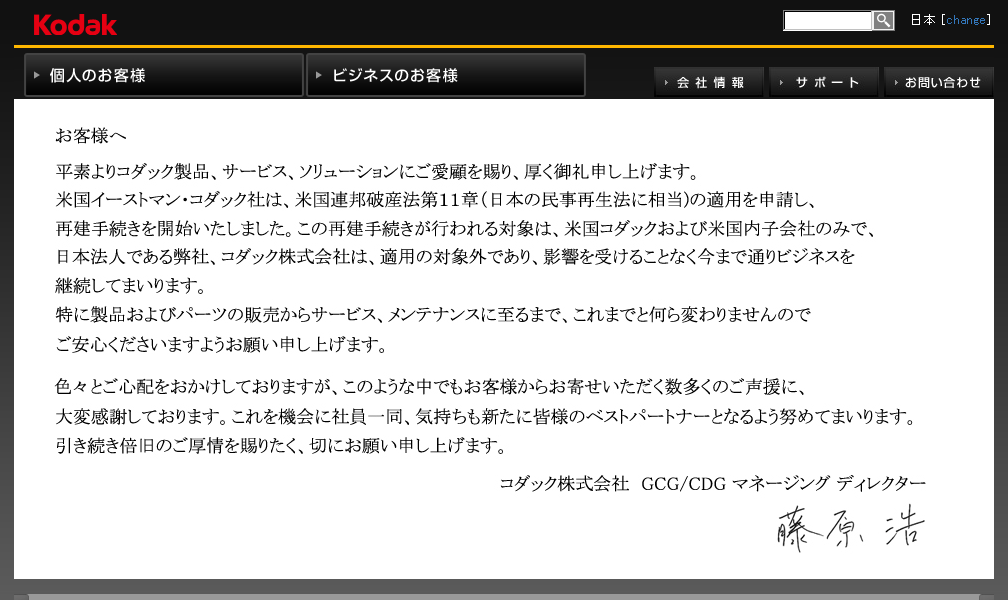Open the お問い合わせ tab
This screenshot has height=600, width=1008.
[939, 82]
